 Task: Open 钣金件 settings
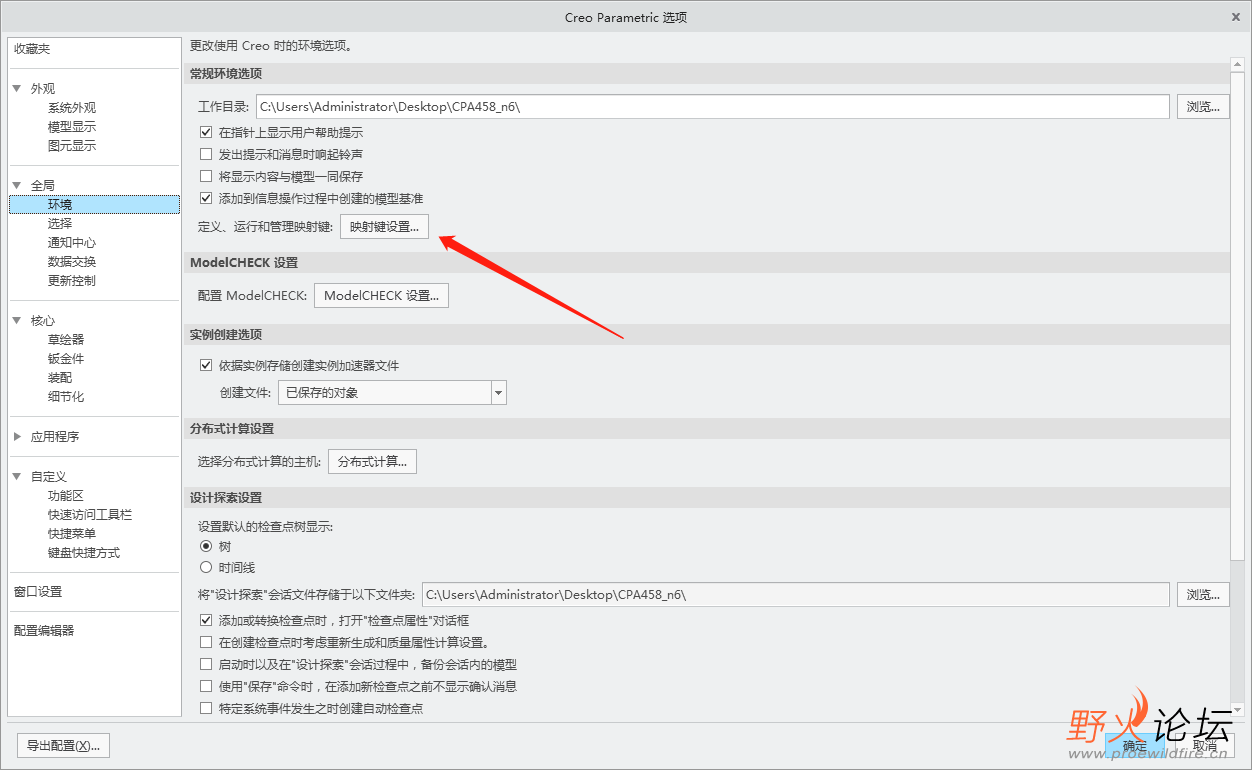[66, 358]
